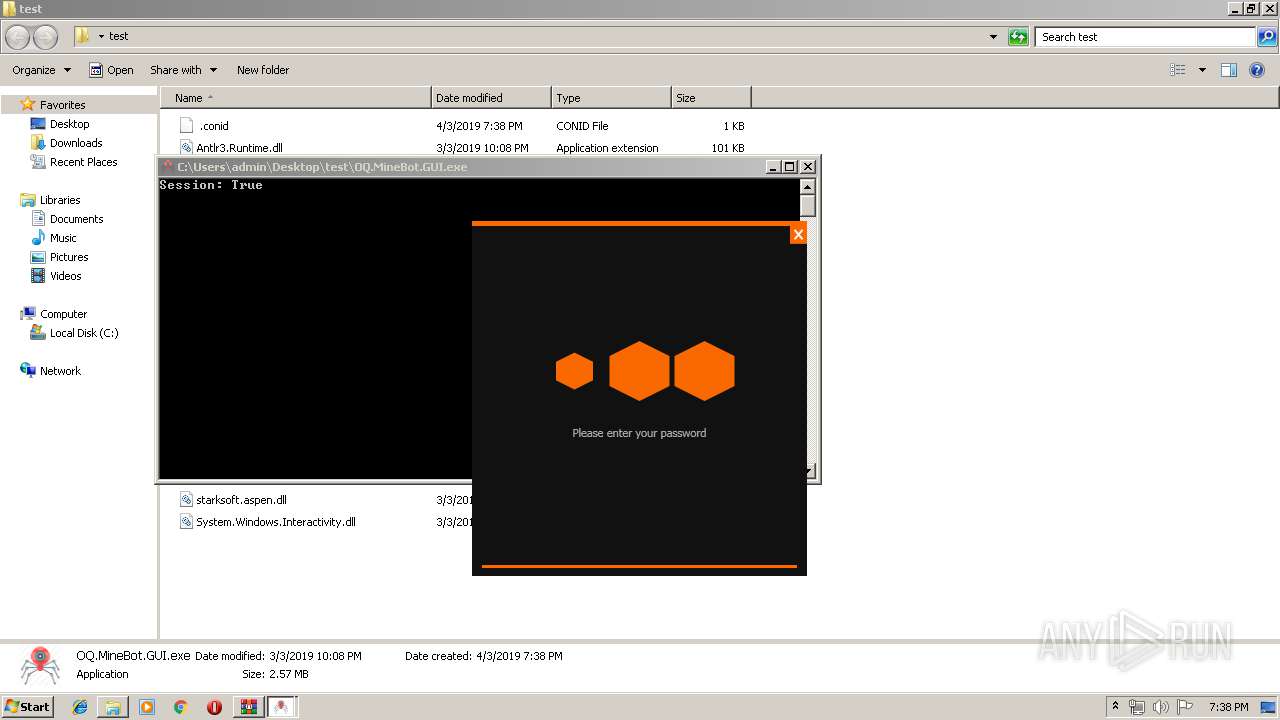Click the password entry line in dialog

639,566
